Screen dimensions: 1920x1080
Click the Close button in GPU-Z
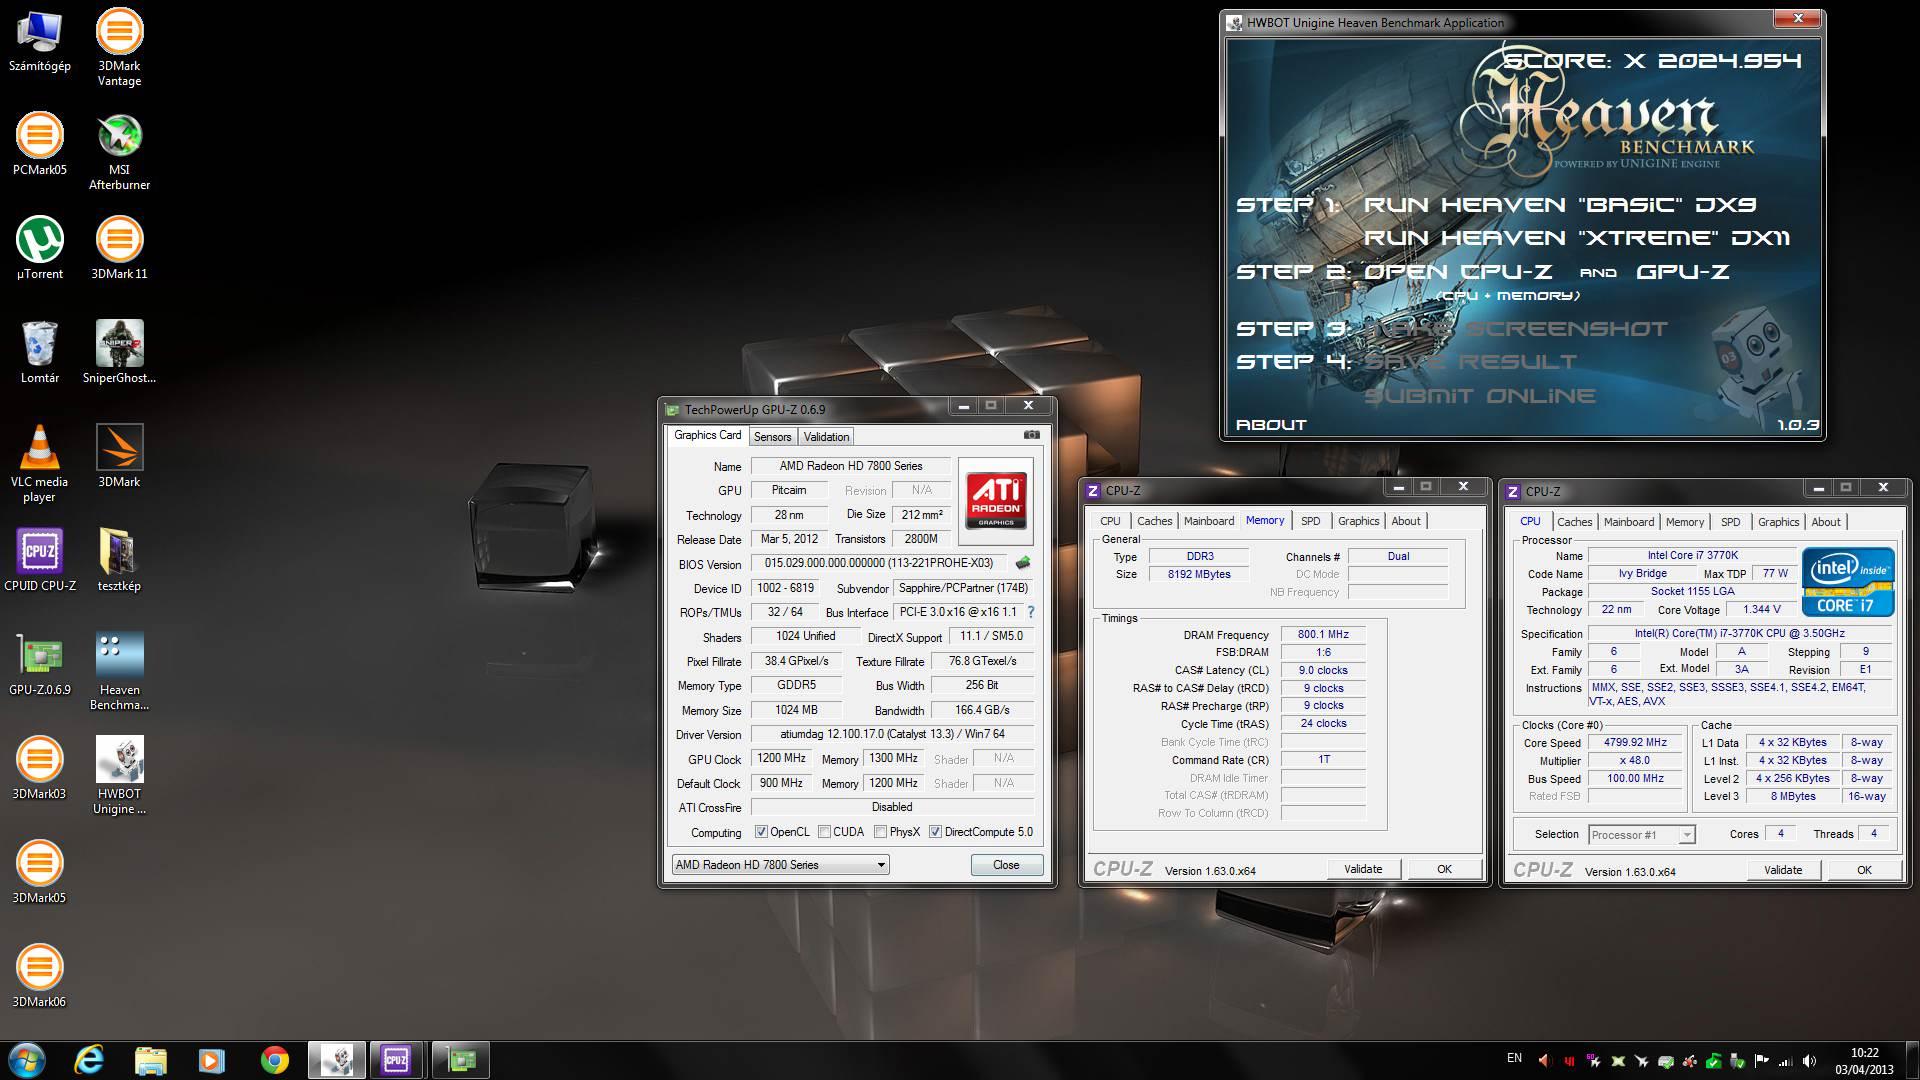(x=1006, y=865)
